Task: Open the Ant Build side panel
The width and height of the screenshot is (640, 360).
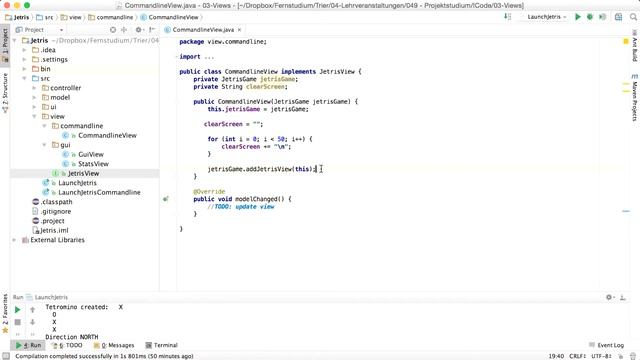Action: [x=635, y=46]
